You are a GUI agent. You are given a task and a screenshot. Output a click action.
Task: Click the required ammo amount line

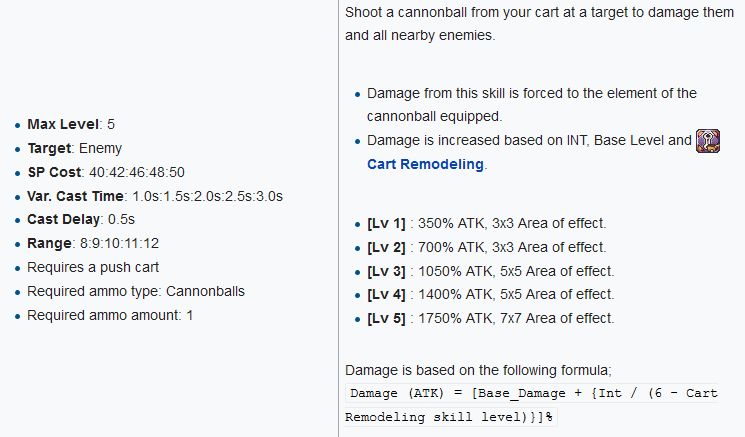[110, 315]
